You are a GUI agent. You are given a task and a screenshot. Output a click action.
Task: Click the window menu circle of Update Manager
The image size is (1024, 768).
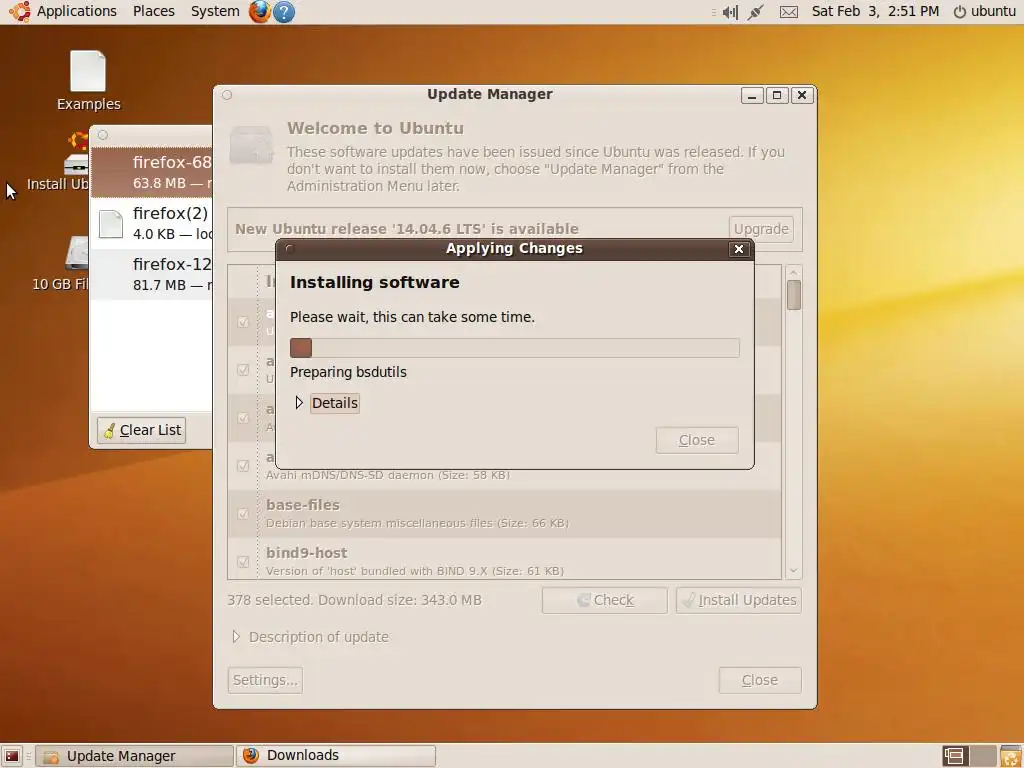[227, 95]
